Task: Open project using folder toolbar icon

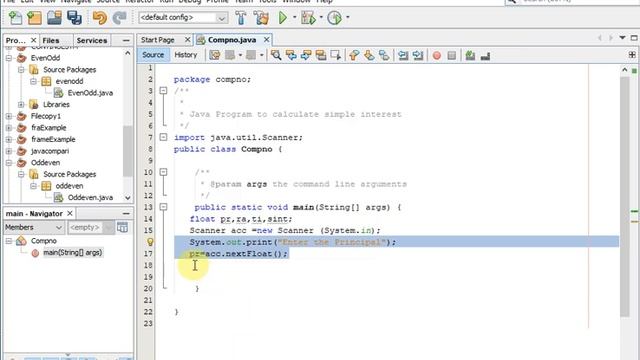Action: point(54,18)
